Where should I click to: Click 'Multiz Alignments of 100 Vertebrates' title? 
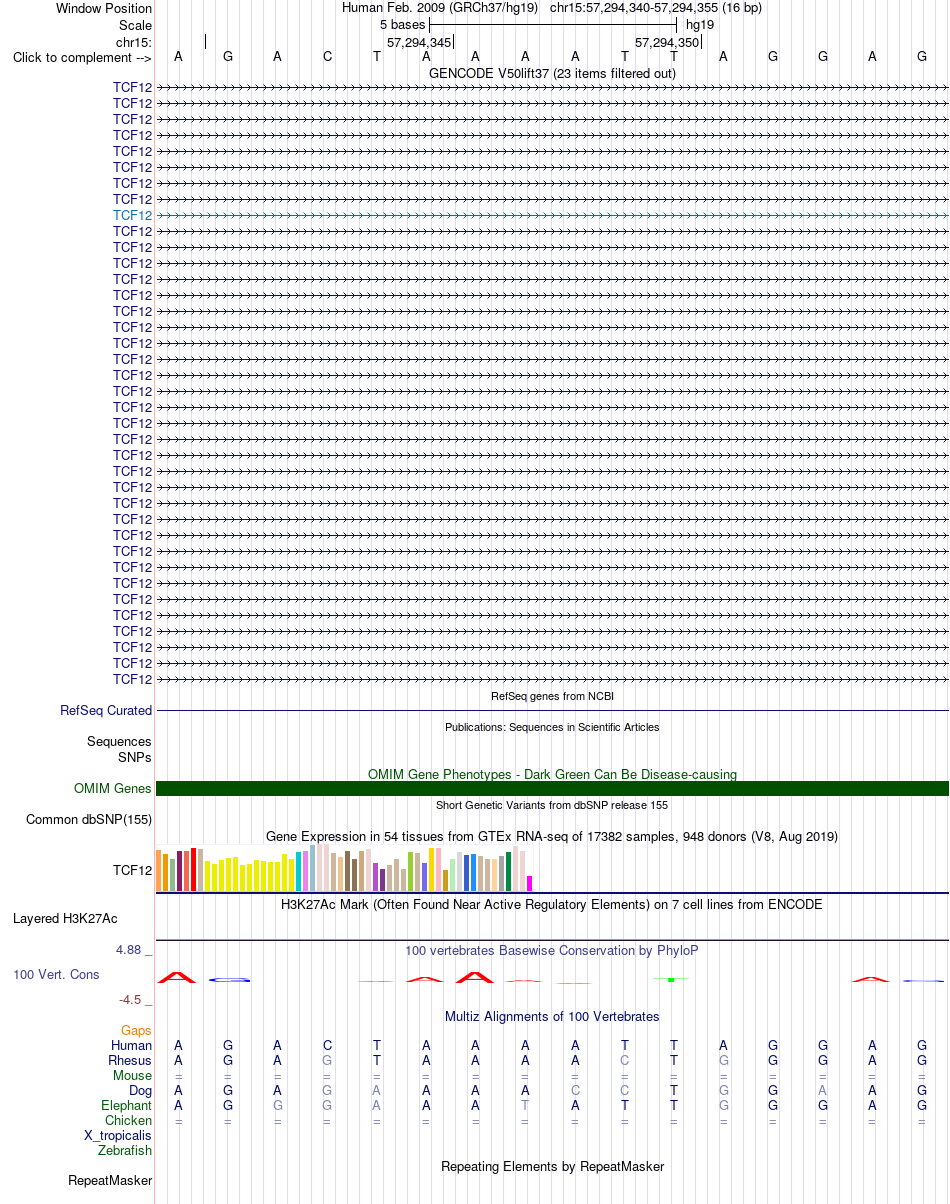tap(552, 1016)
